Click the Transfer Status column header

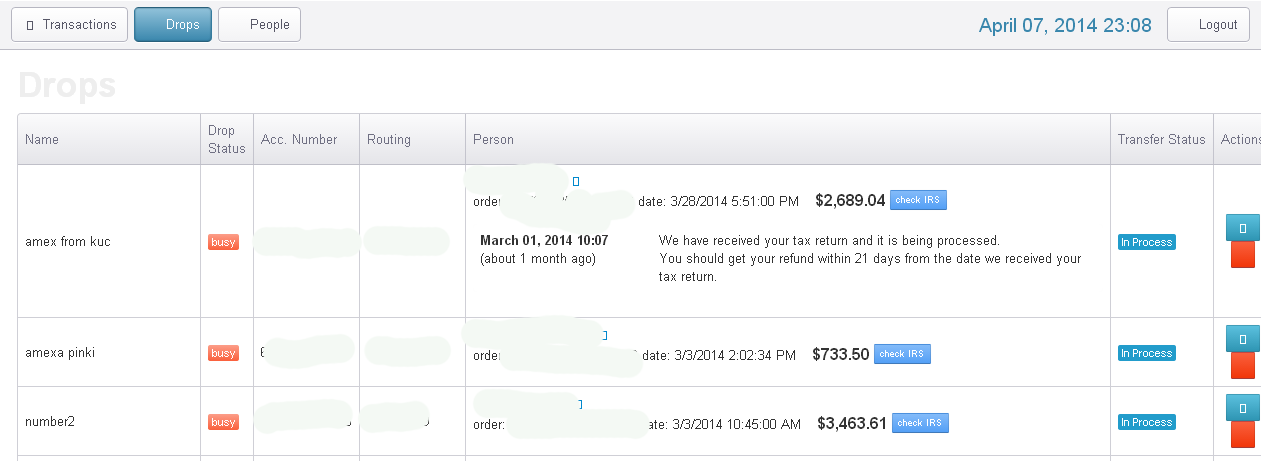click(x=1162, y=140)
